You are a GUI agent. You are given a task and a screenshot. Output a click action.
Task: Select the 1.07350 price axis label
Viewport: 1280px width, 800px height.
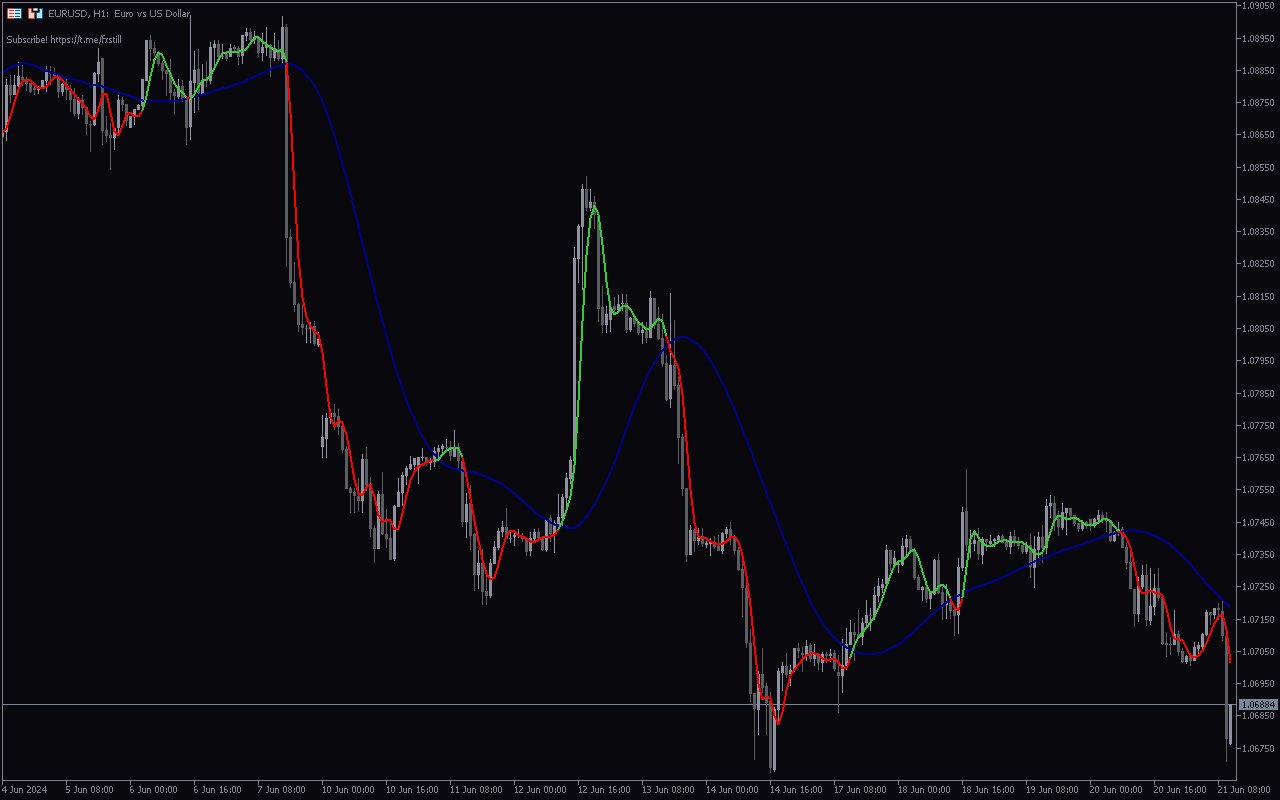point(1258,554)
